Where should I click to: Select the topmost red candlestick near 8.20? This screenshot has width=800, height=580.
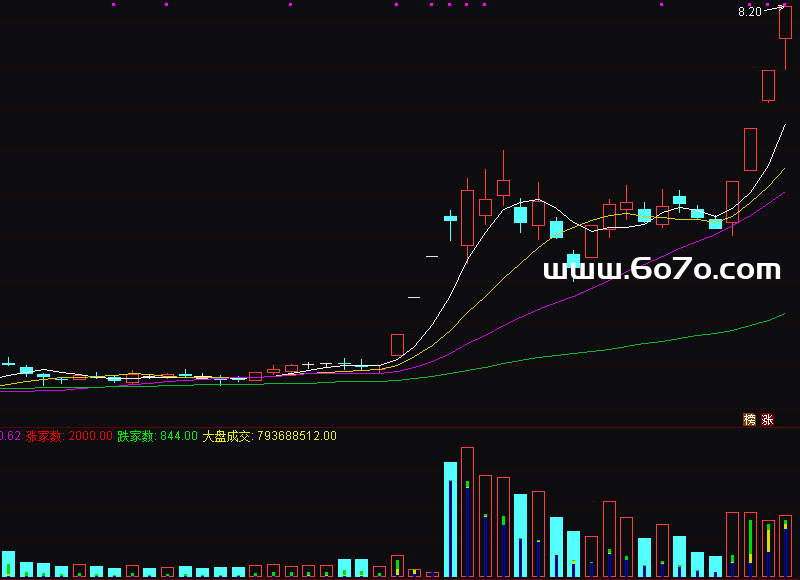(x=785, y=23)
